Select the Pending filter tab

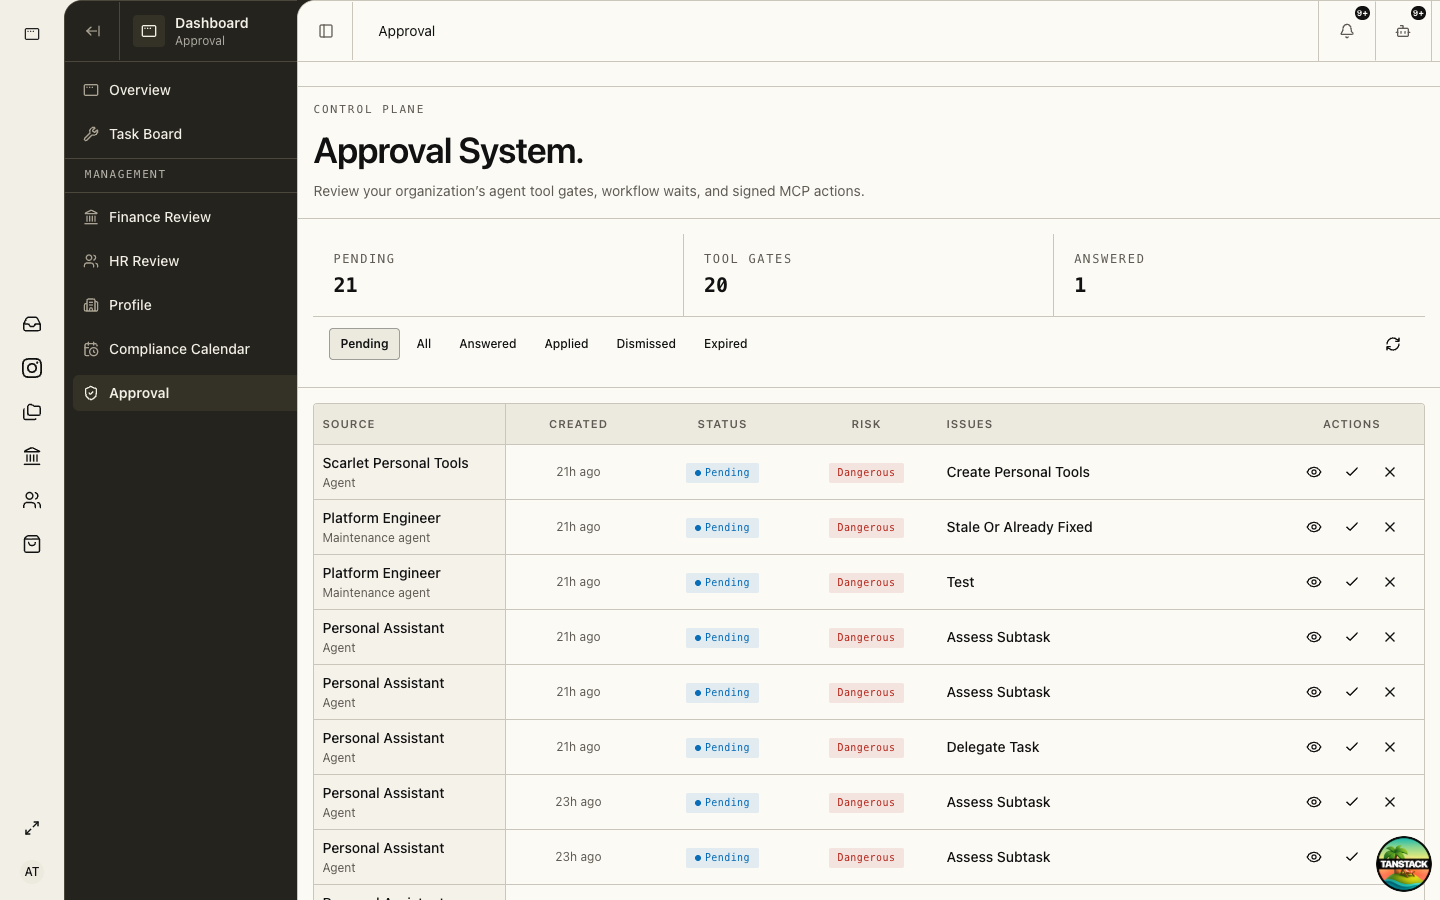point(364,344)
